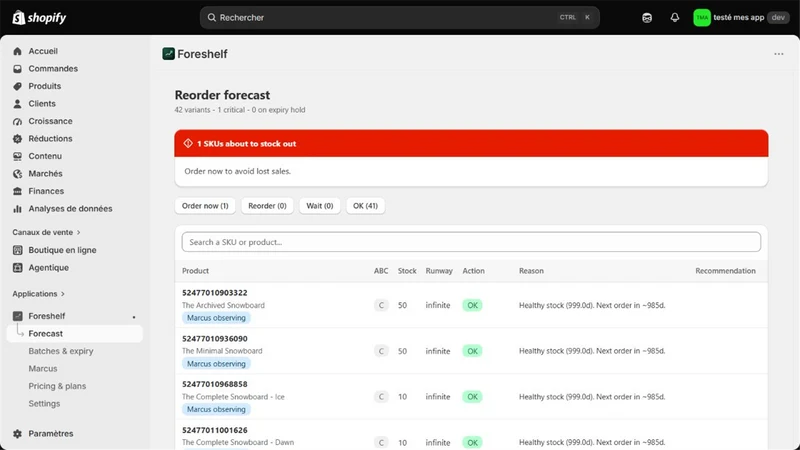800x450 pixels.
Task: Click The Minimal Snowboard product name
Action: click(222, 351)
